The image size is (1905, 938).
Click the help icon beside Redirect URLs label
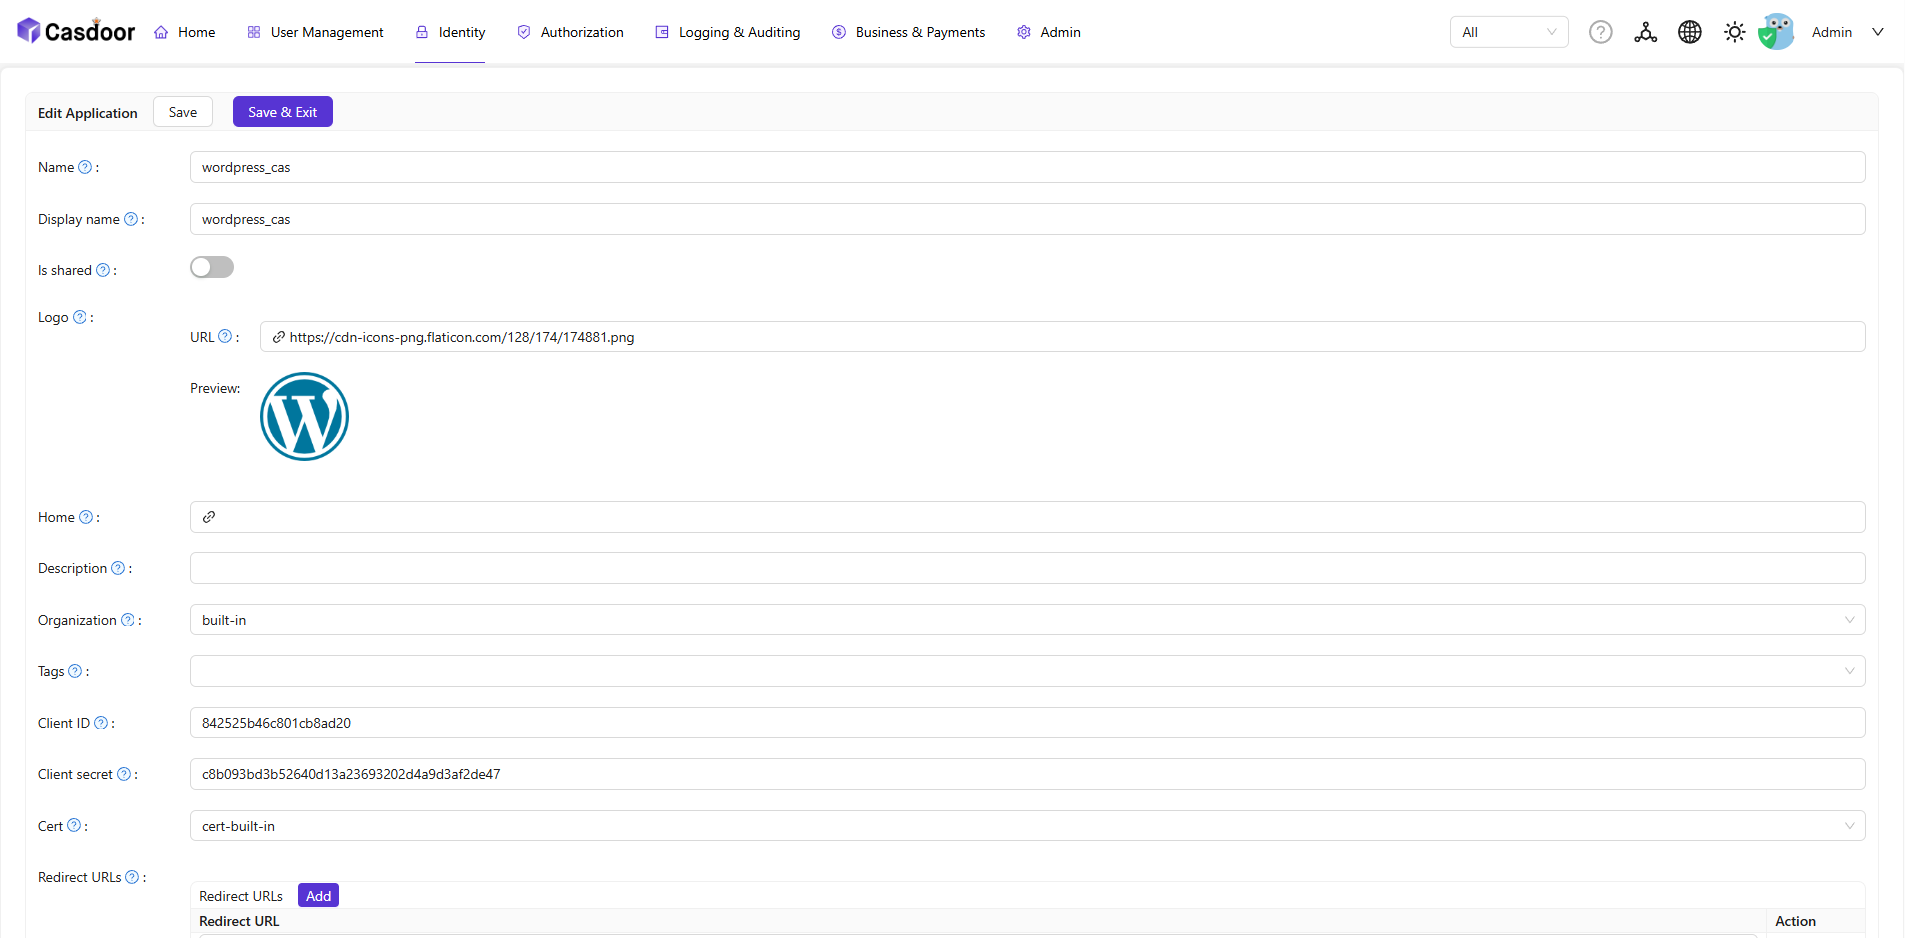pos(132,877)
